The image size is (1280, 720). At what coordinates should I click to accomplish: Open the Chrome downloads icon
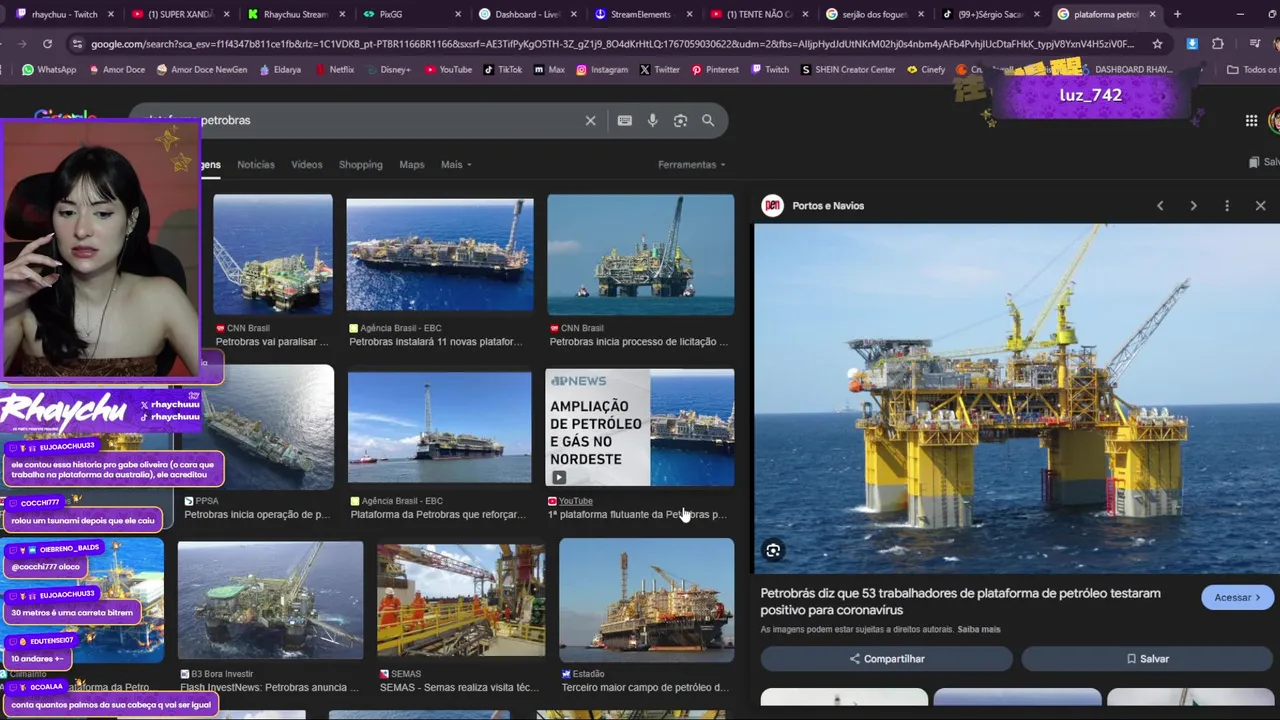coord(1192,44)
